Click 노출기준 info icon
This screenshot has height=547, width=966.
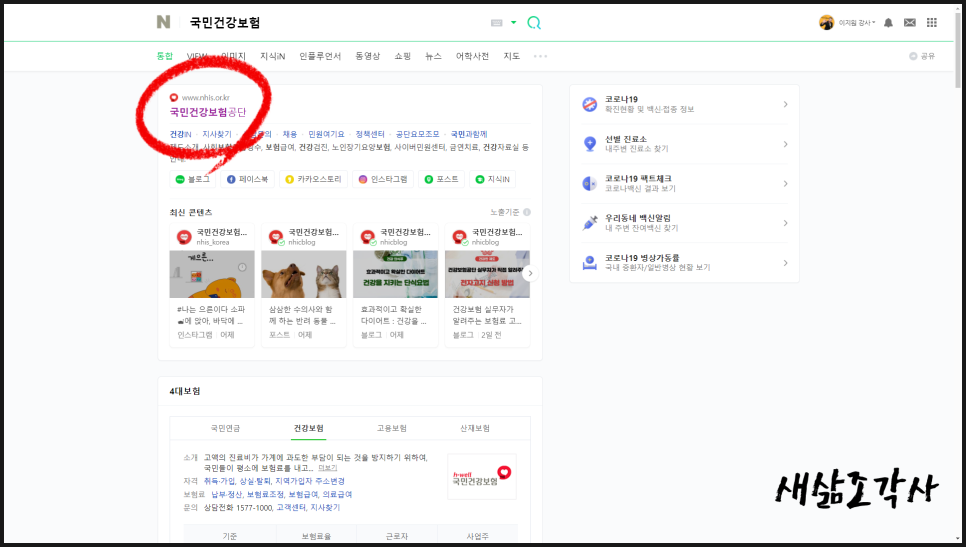point(527,212)
